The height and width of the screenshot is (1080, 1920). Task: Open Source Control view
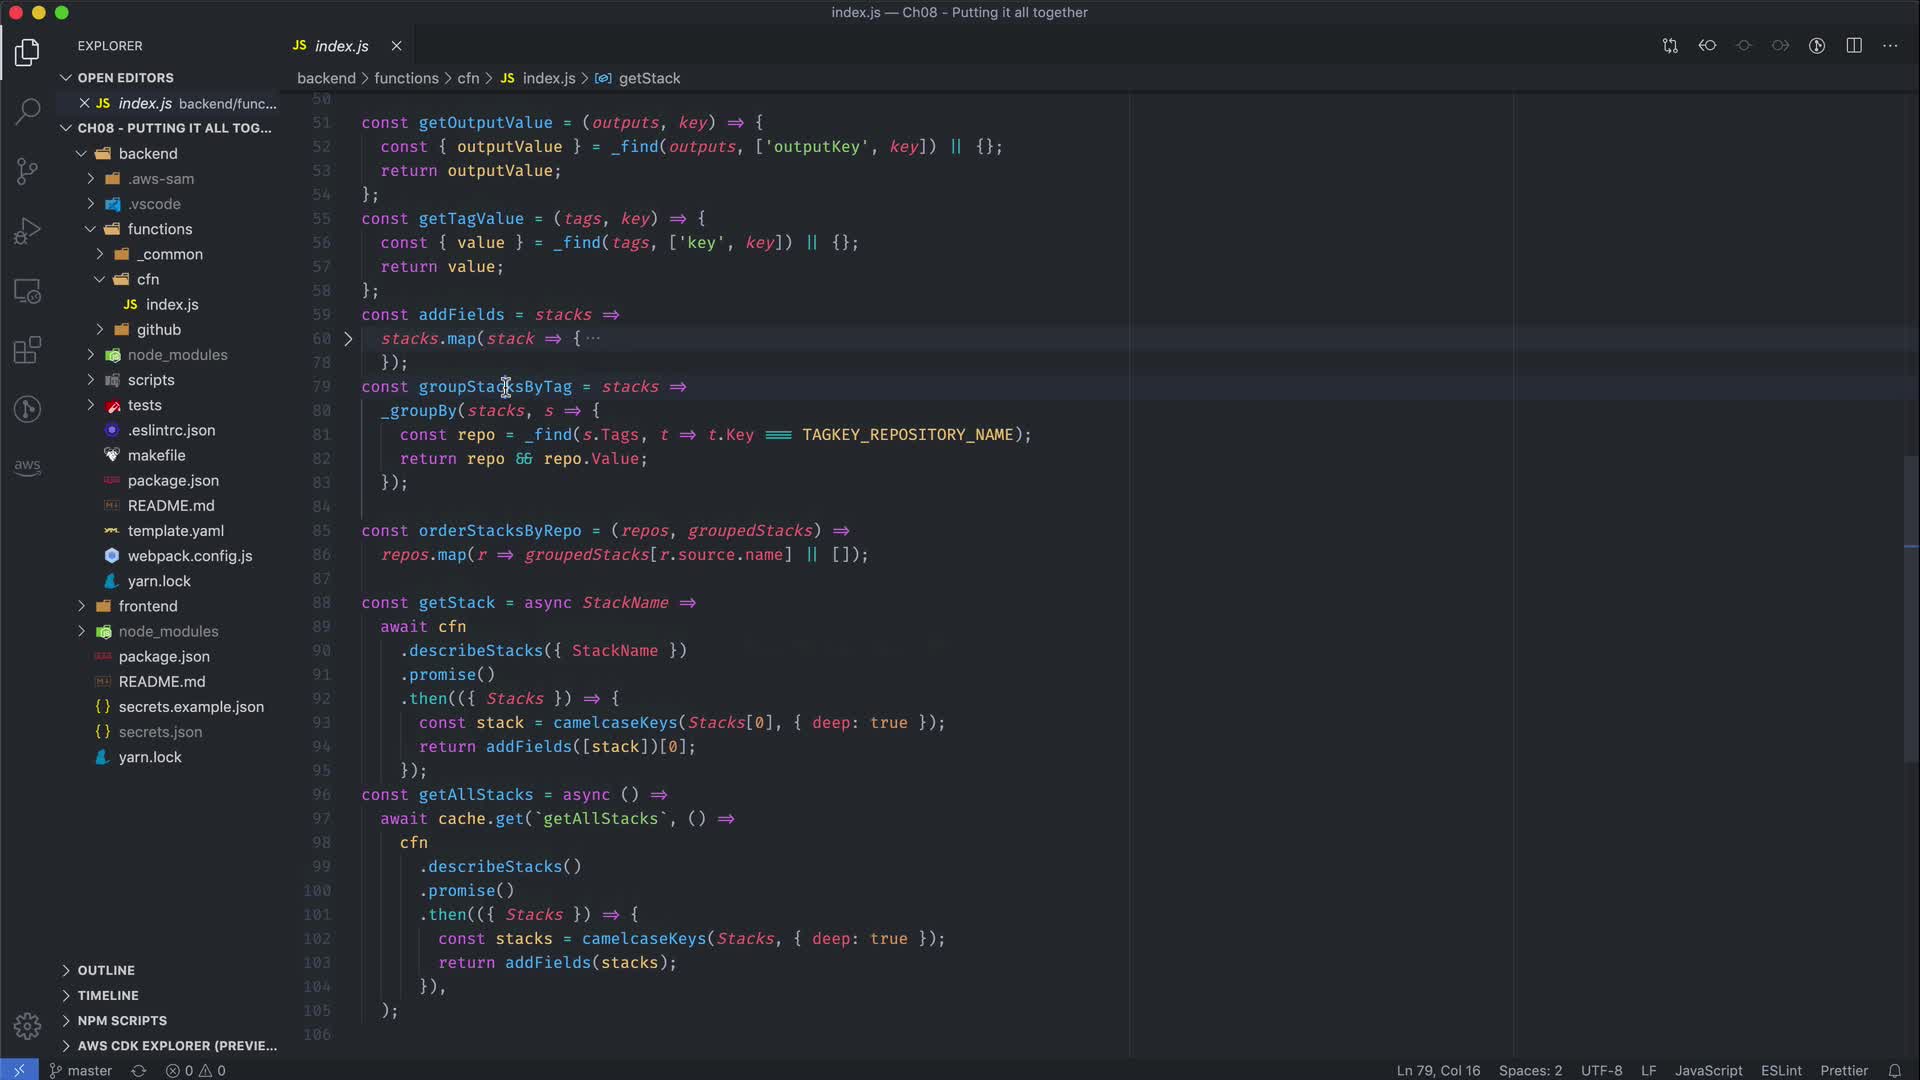(28, 170)
